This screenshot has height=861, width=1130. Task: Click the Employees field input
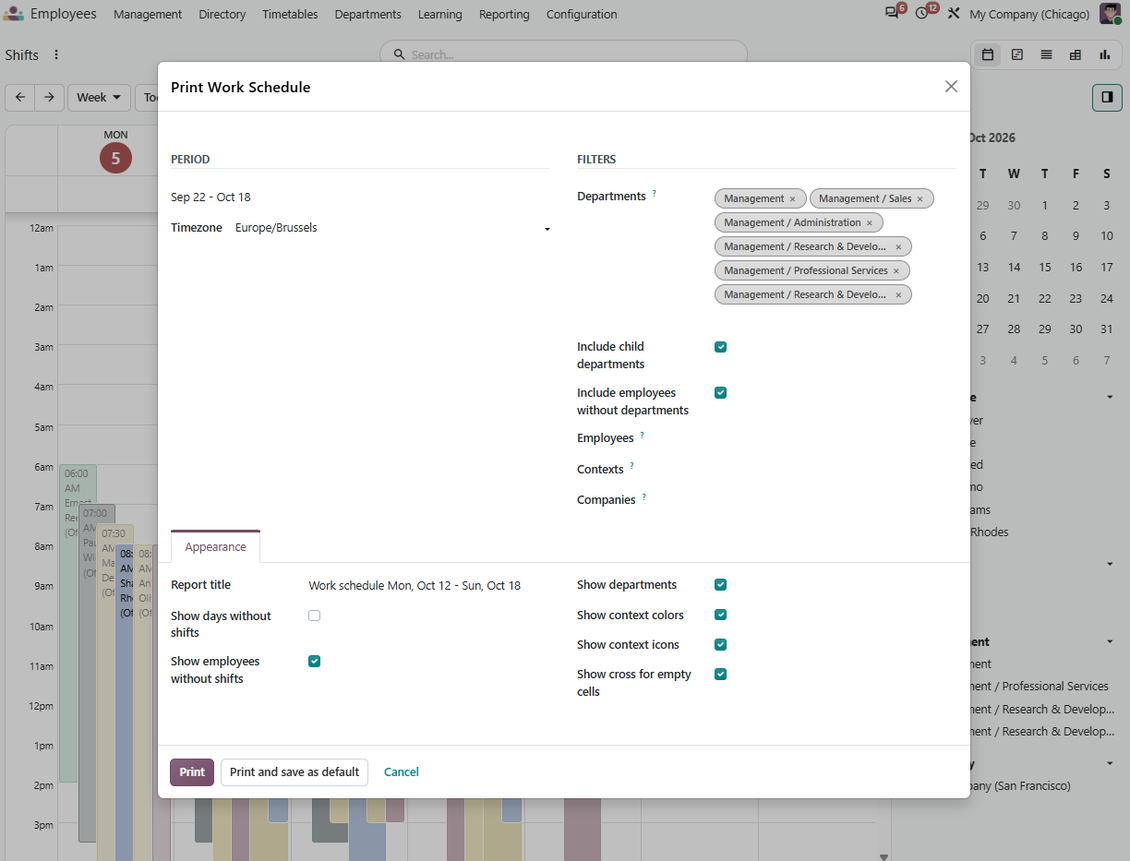[x=835, y=438]
